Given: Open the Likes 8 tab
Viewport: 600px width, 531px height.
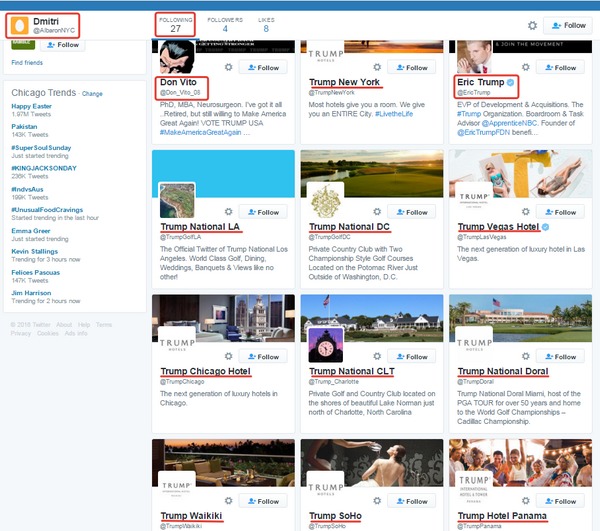Looking at the screenshot, I should [266, 25].
